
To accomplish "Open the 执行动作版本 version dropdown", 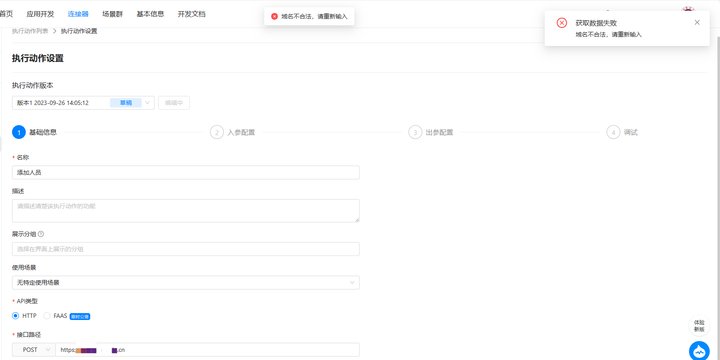I will 83,103.
